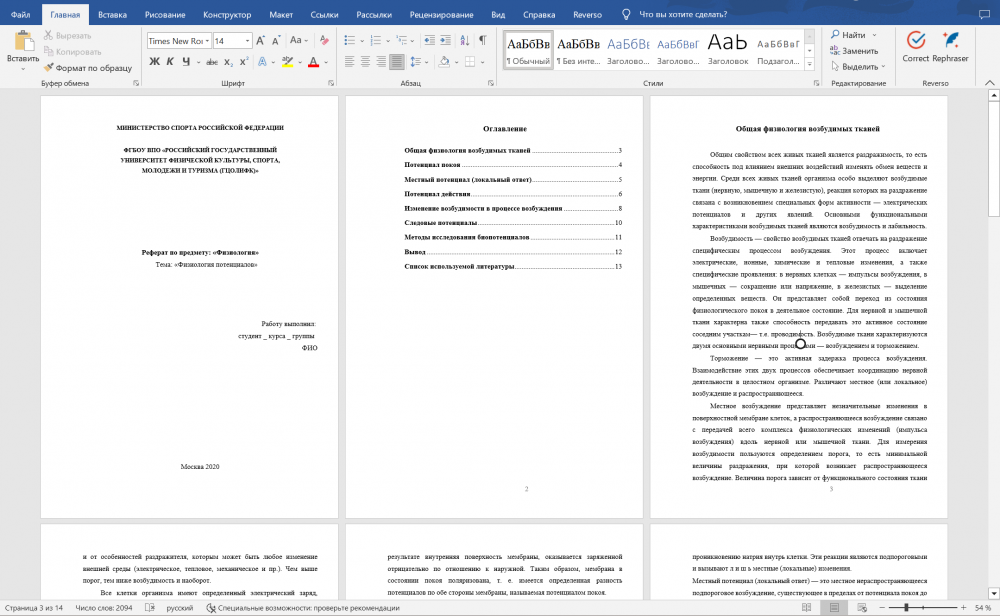The width and height of the screenshot is (1000, 616).
Task: Switch to Print Layout view in status bar
Action: [834, 608]
